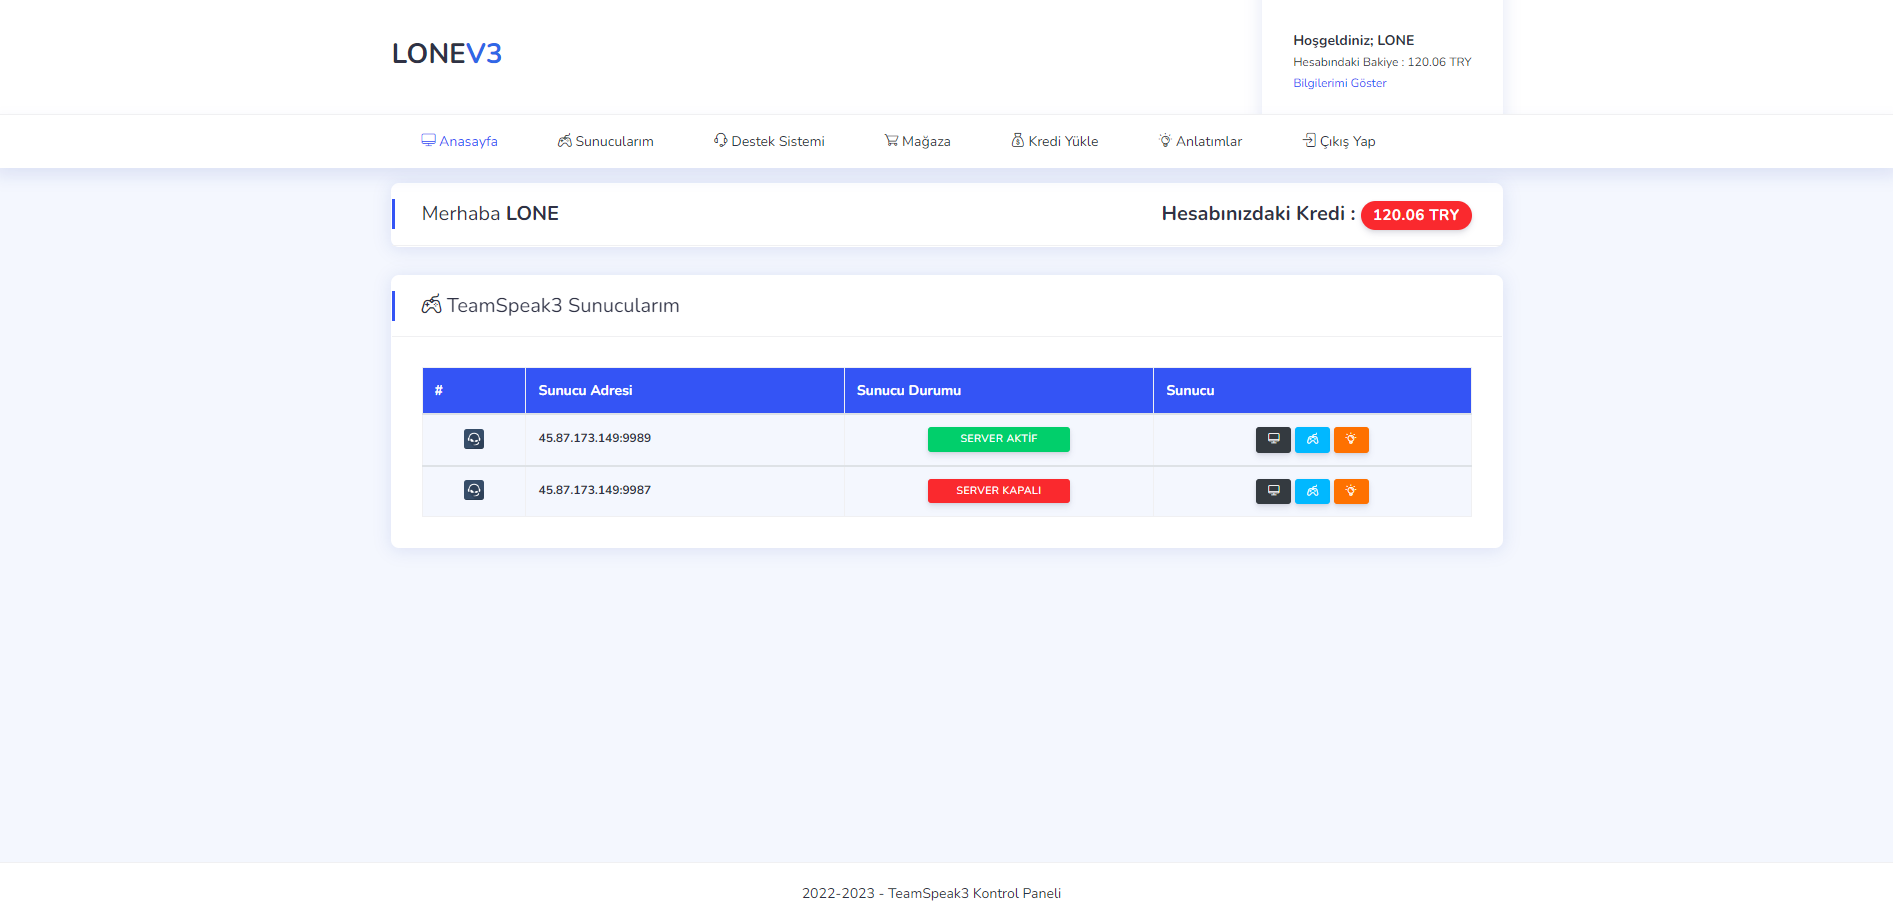Click the LONEV3 logo
Image resolution: width=1893 pixels, height=913 pixels.
[x=446, y=54]
